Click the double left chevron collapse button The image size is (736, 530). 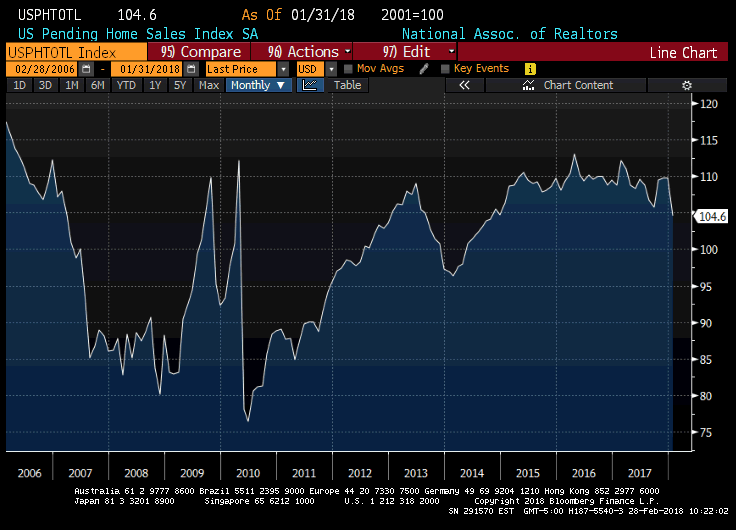[x=464, y=85]
